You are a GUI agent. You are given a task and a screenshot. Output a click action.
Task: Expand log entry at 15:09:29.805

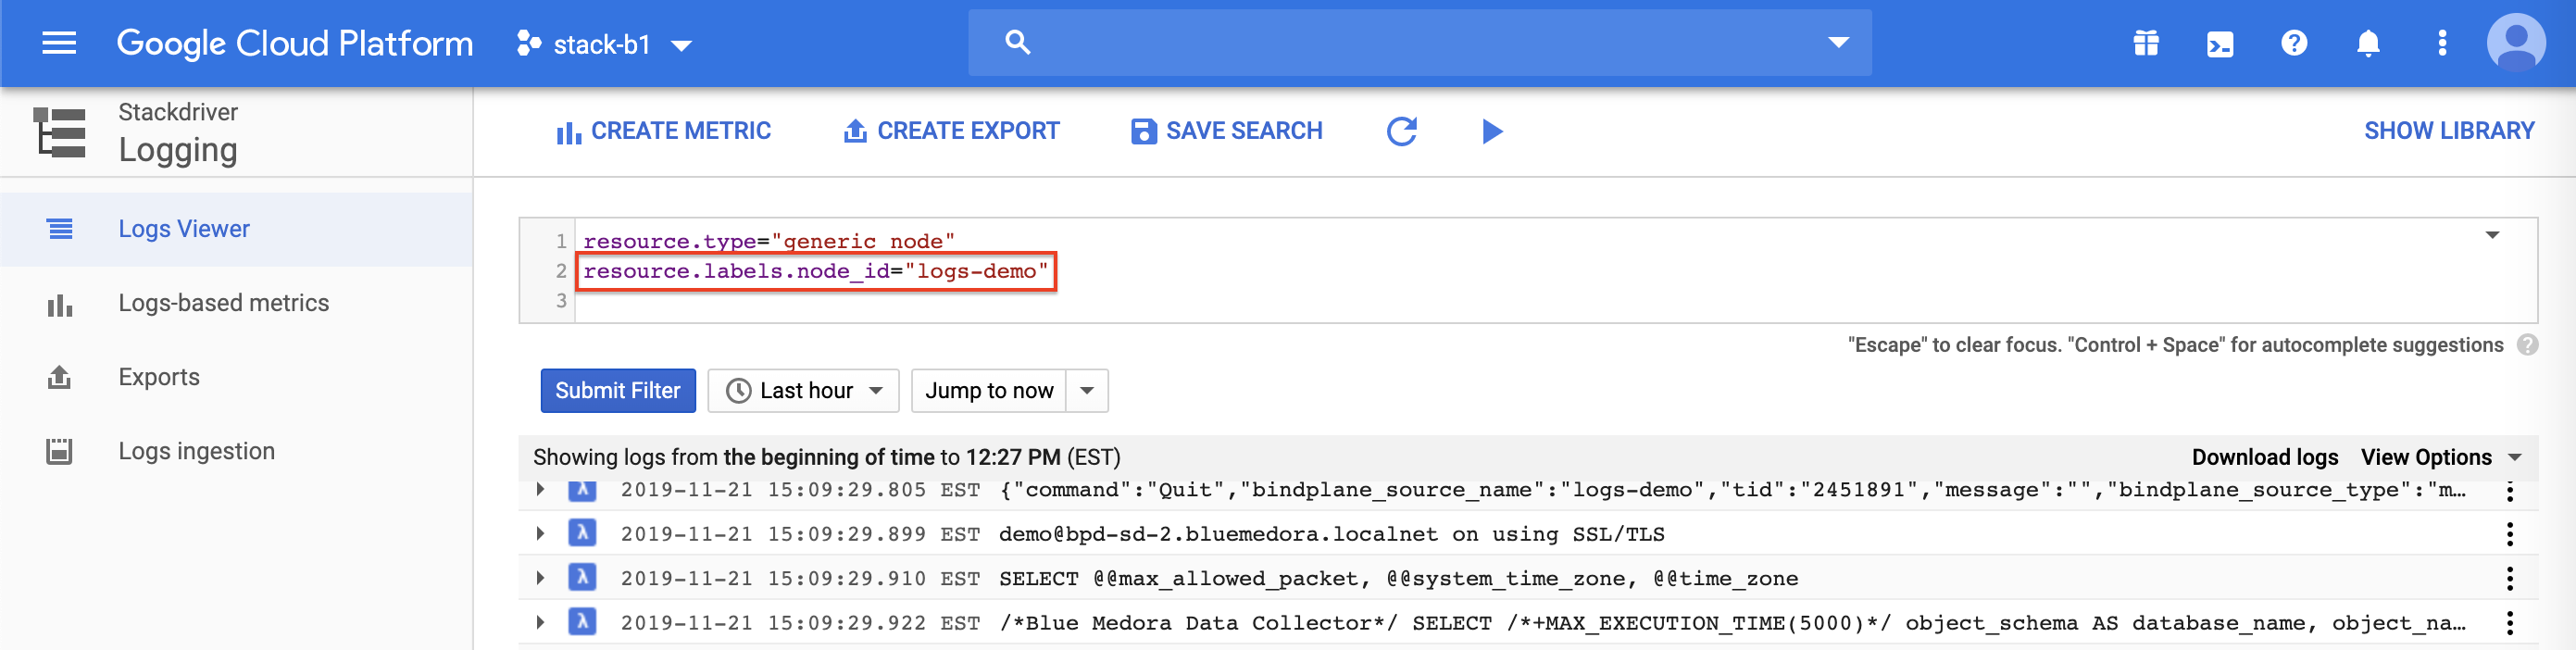pyautogui.click(x=540, y=490)
